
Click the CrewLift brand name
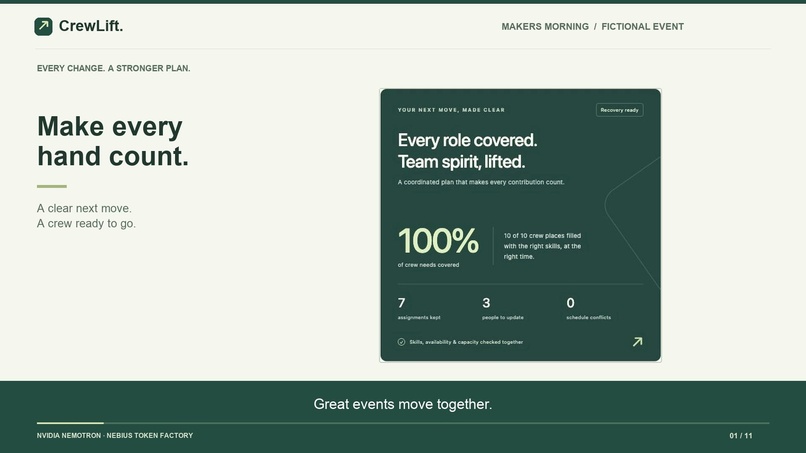pos(91,26)
